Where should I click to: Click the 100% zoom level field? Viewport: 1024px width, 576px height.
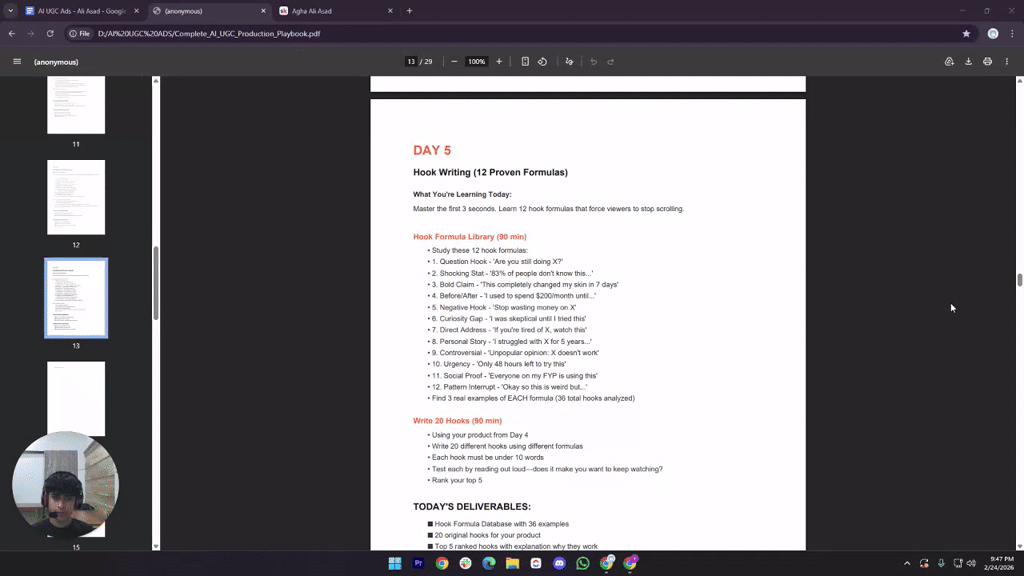tap(477, 61)
